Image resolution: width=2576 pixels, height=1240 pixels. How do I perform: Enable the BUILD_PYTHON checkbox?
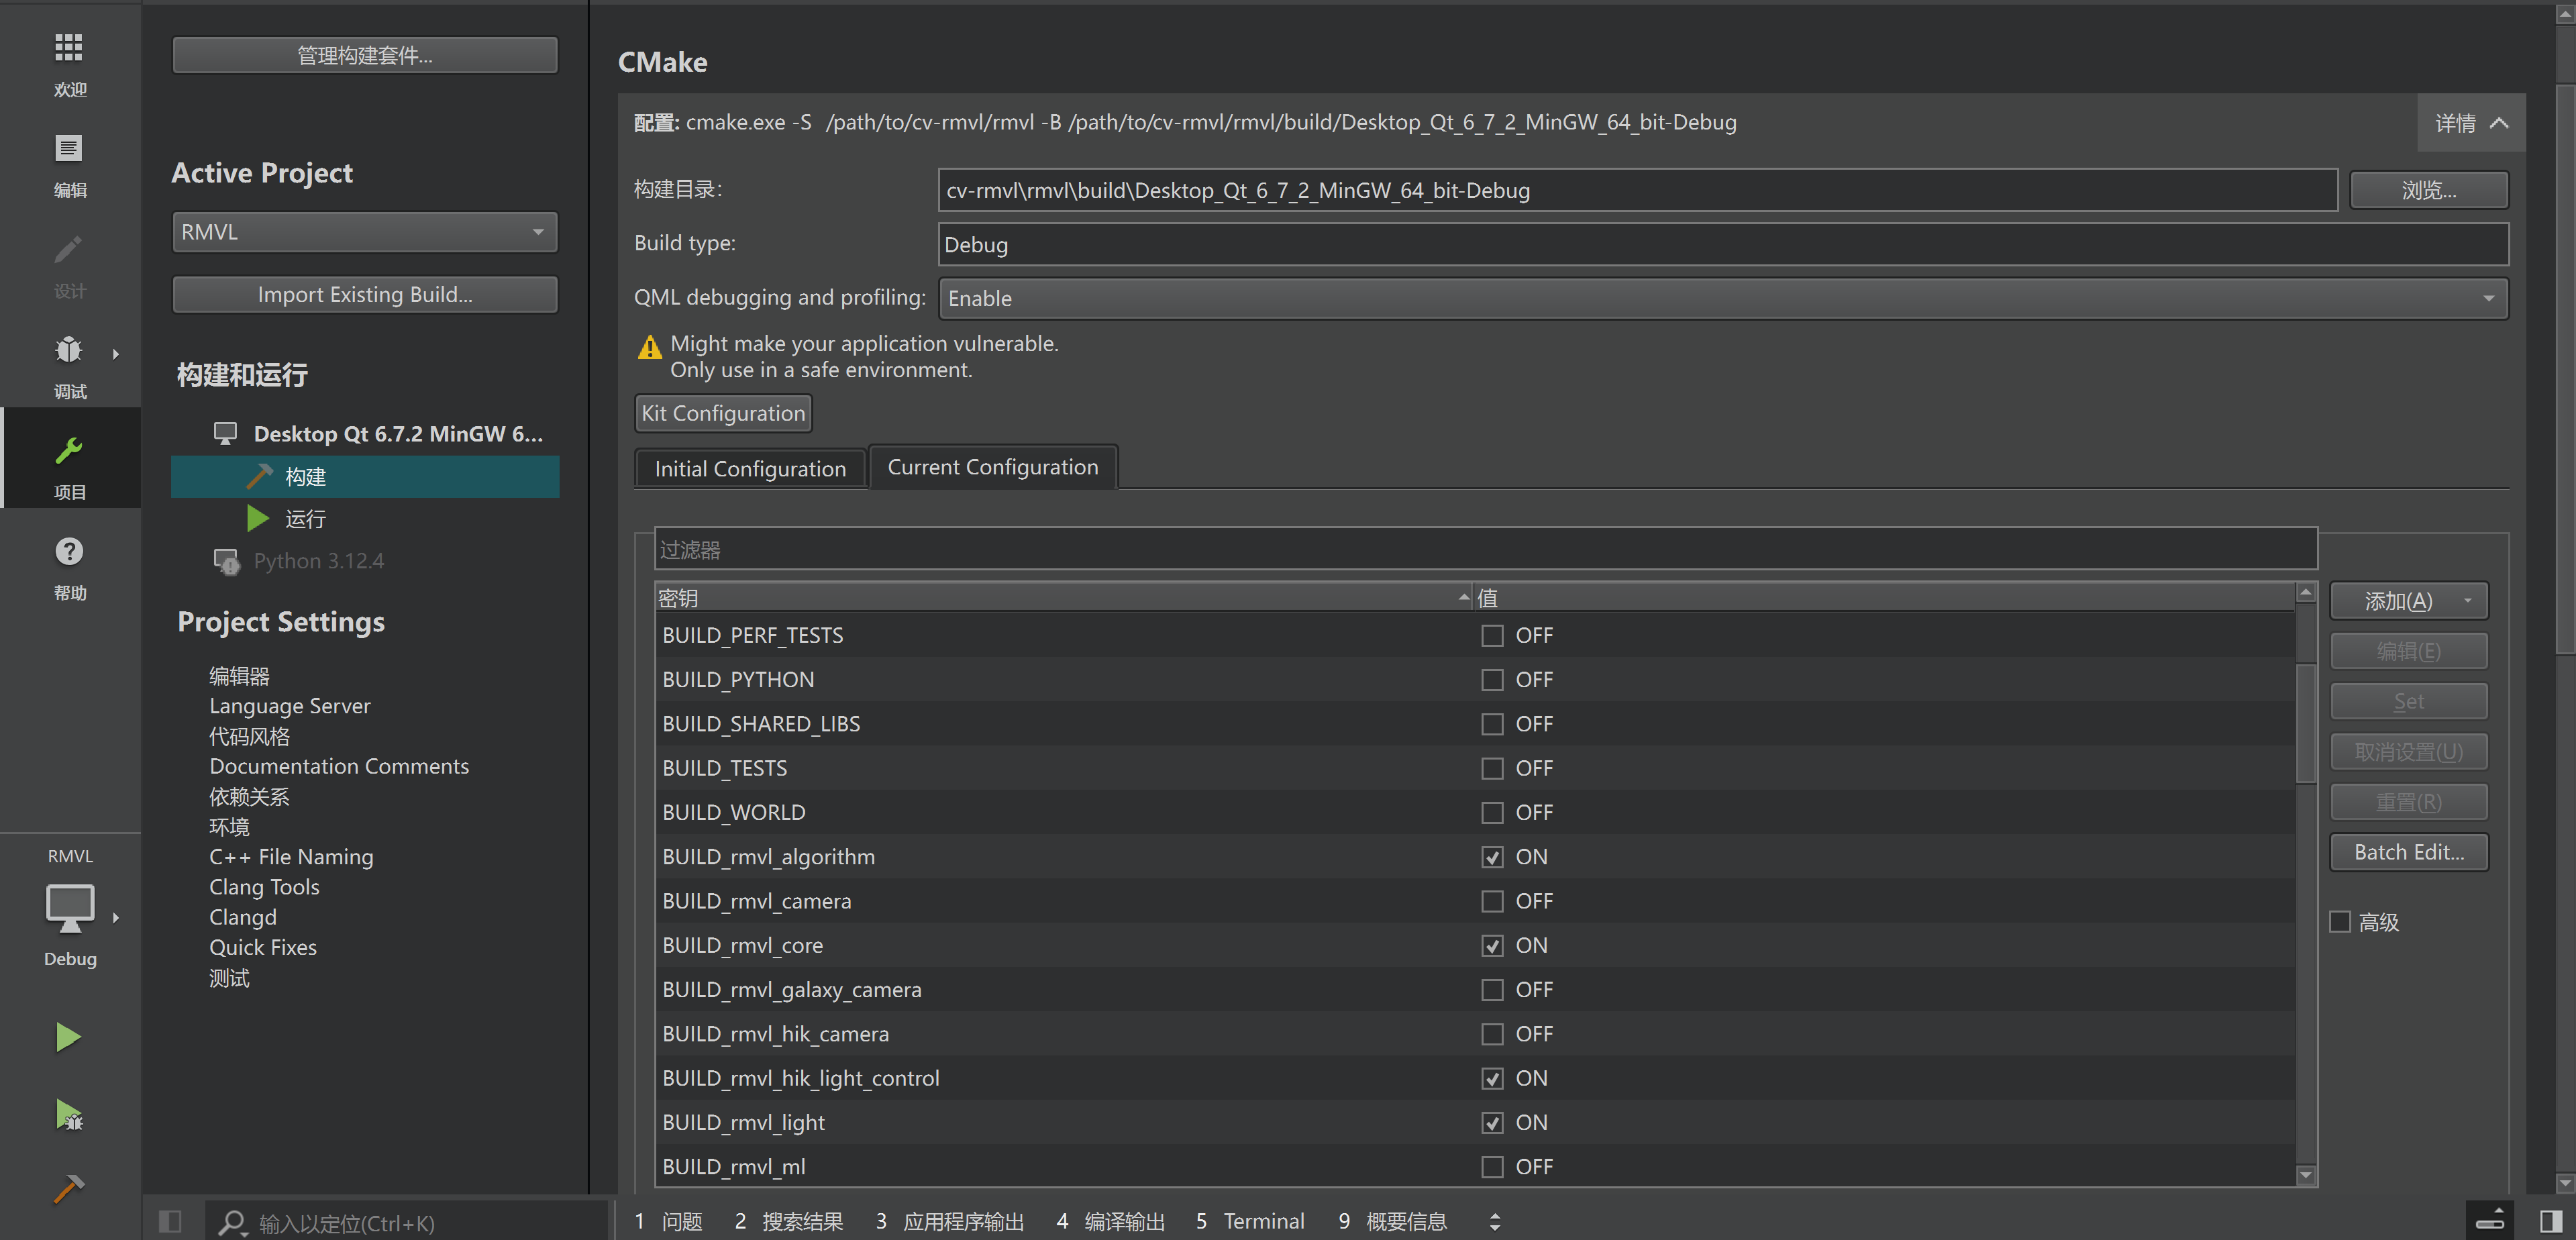coord(1491,680)
